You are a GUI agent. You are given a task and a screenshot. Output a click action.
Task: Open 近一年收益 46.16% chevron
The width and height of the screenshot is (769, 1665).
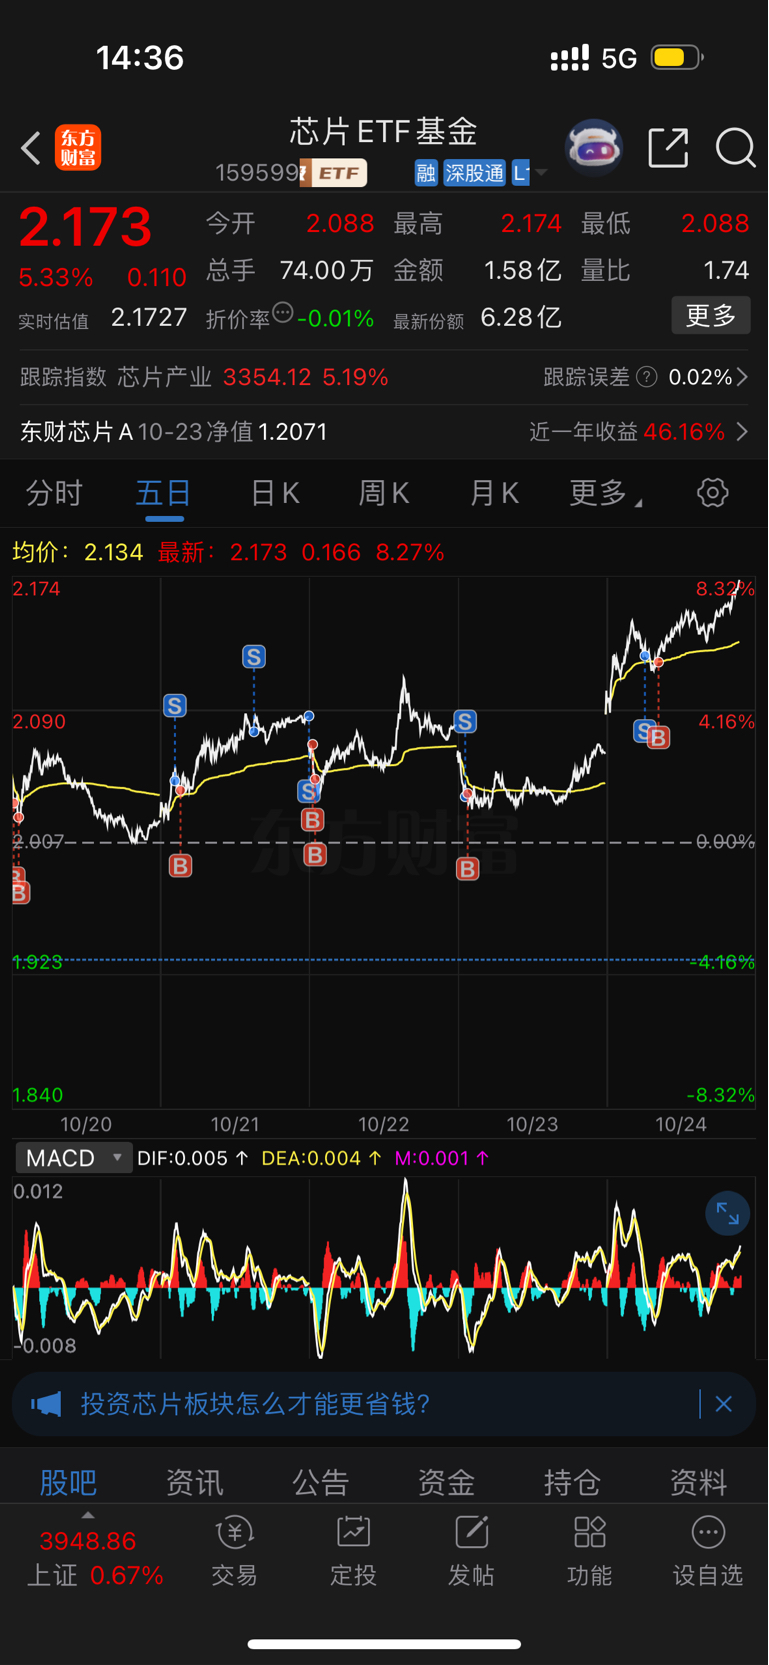coord(742,432)
